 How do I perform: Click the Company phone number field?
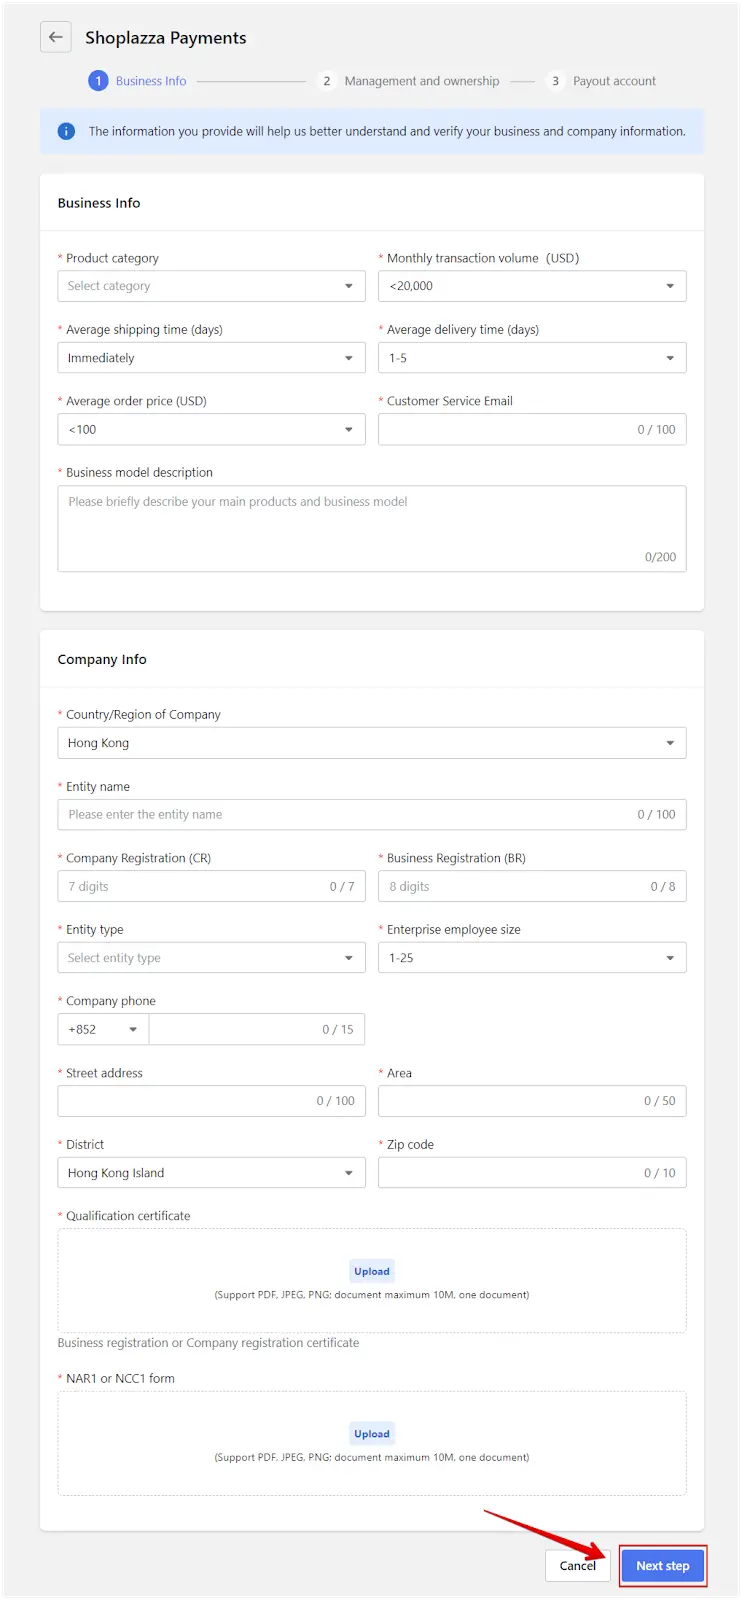point(257,1029)
